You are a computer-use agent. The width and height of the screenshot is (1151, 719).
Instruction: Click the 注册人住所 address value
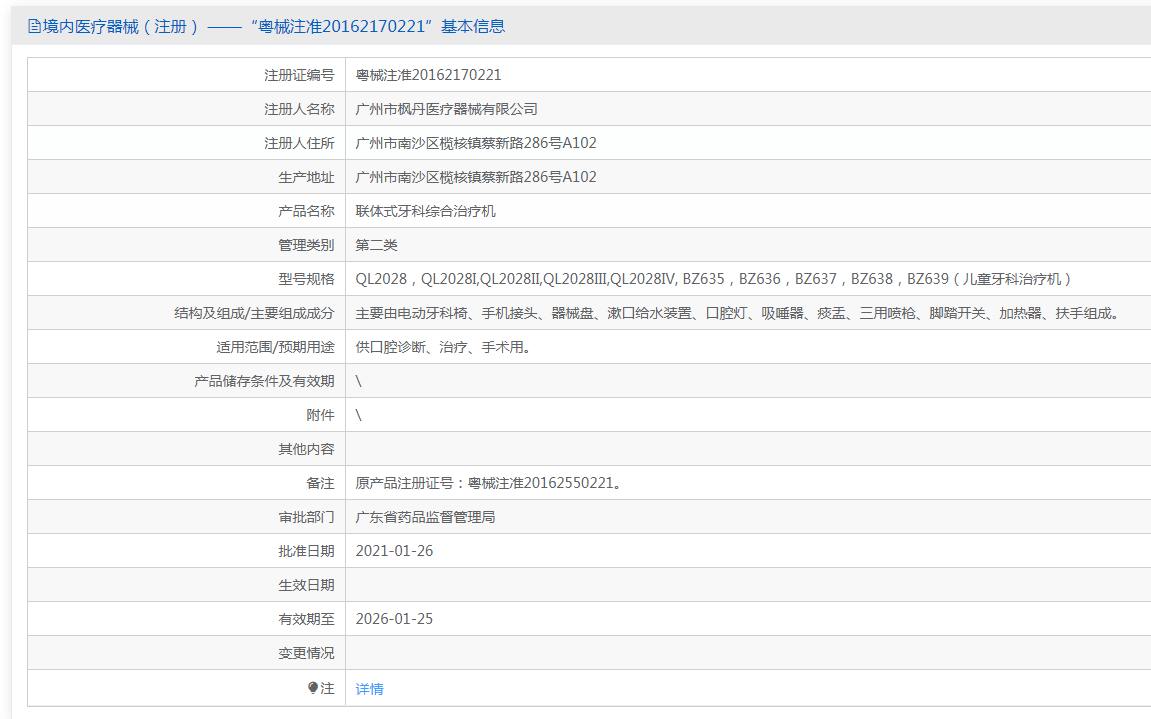(x=476, y=143)
